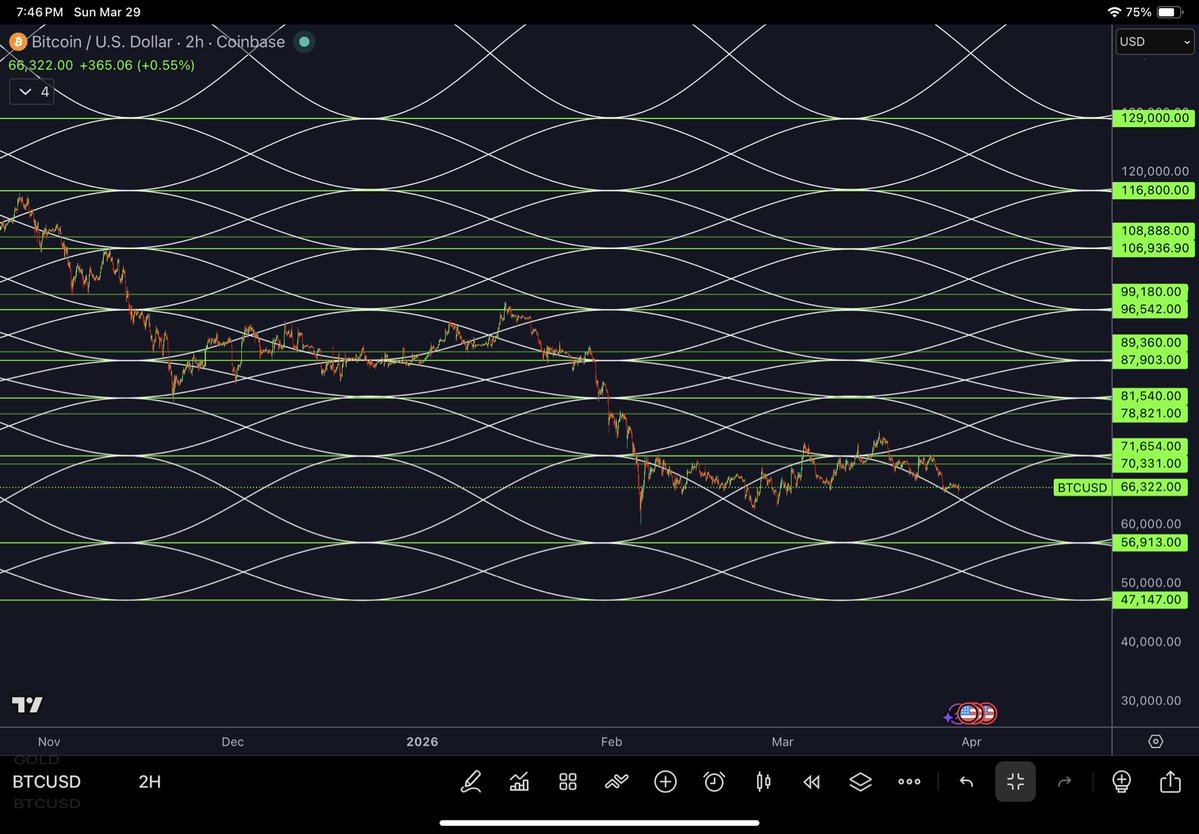Start bar replay with the rewind icon
Viewport: 1199px width, 834px height.
pos(811,782)
